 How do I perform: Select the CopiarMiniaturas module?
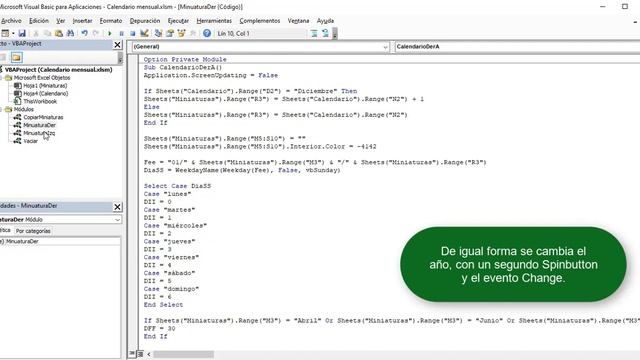point(43,117)
